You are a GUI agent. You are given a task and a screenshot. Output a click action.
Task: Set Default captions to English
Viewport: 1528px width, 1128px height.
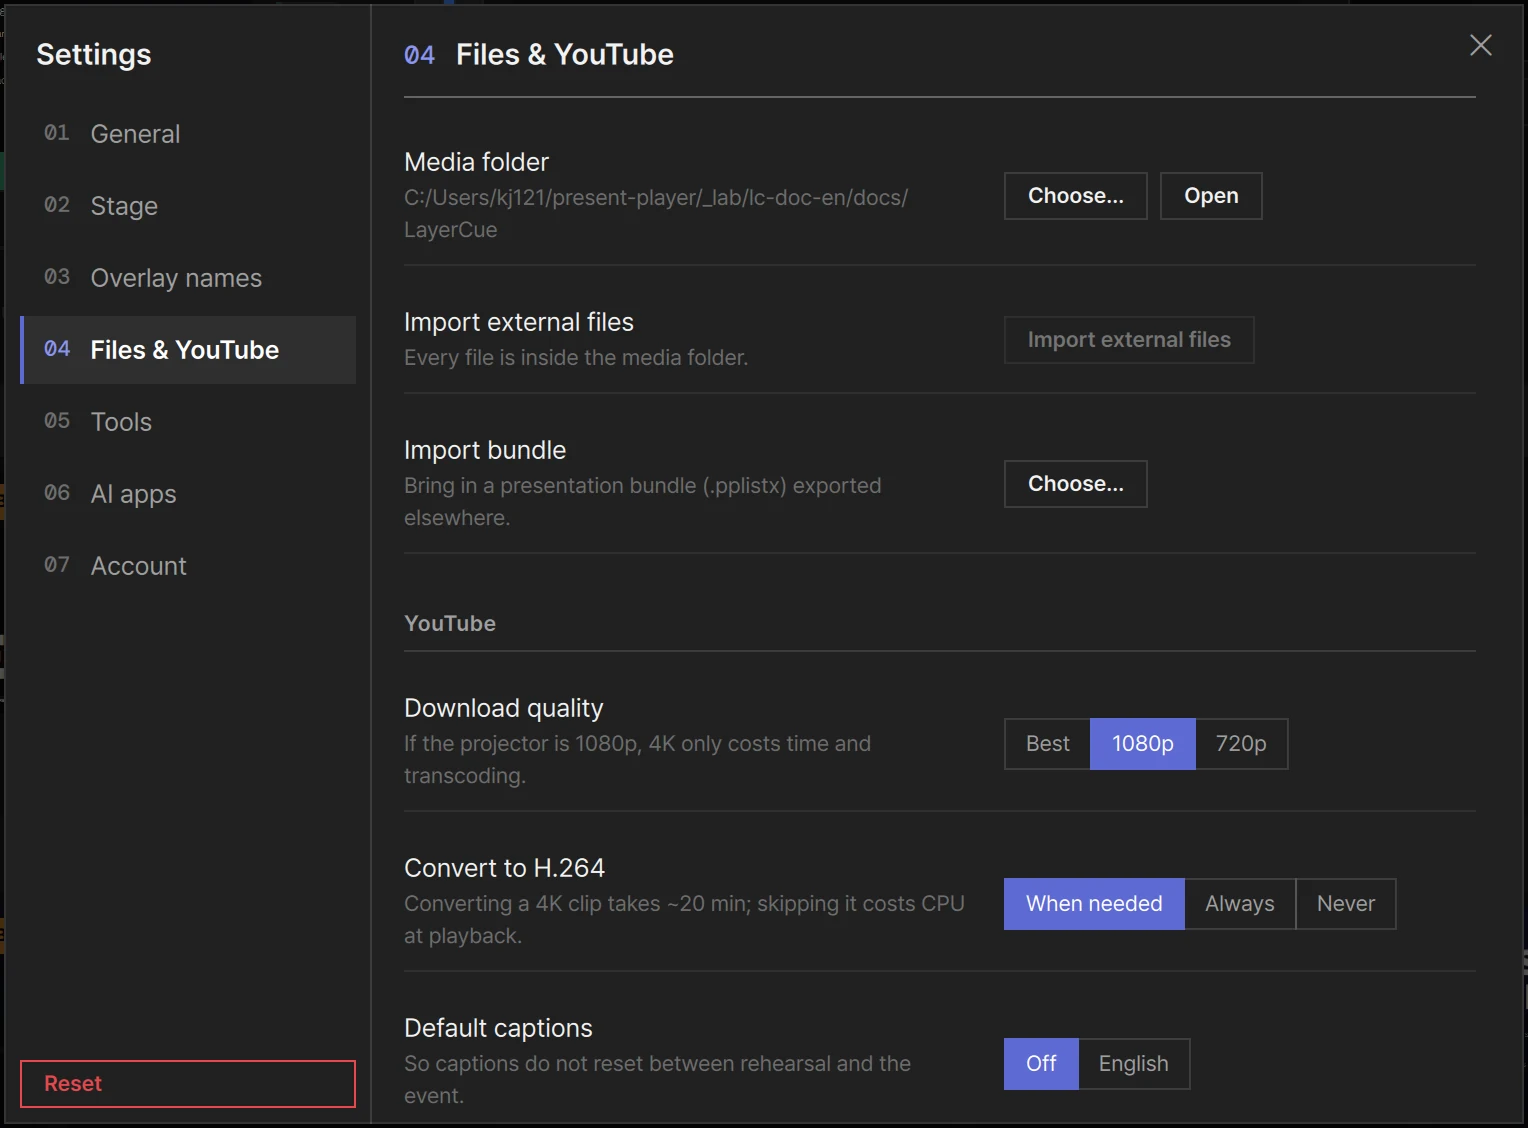[x=1134, y=1064]
